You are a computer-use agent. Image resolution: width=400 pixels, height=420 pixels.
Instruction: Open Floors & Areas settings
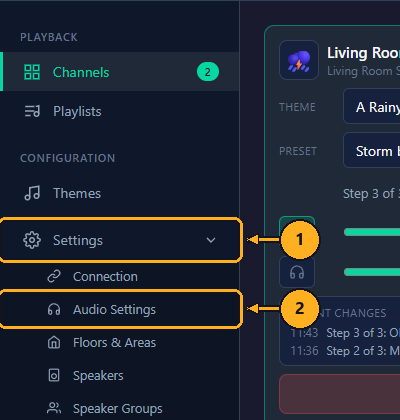(119, 342)
